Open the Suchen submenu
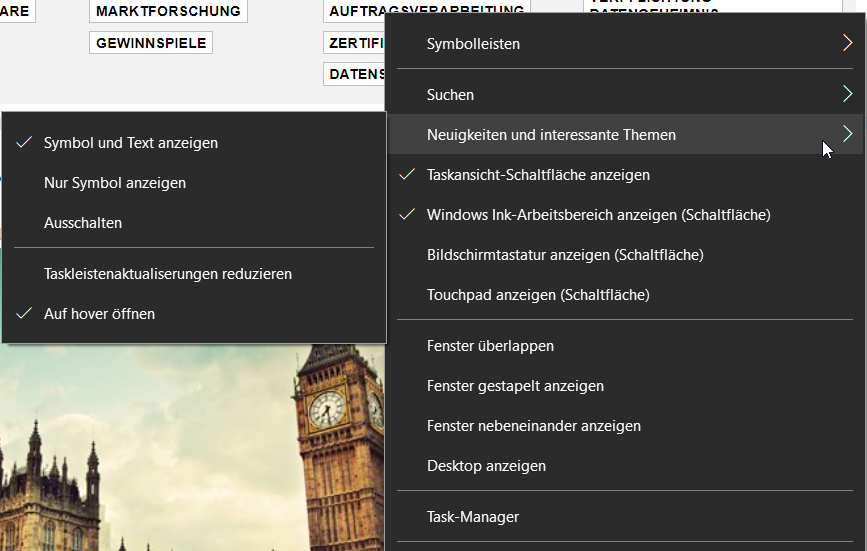The height and width of the screenshot is (551, 867). [x=450, y=95]
